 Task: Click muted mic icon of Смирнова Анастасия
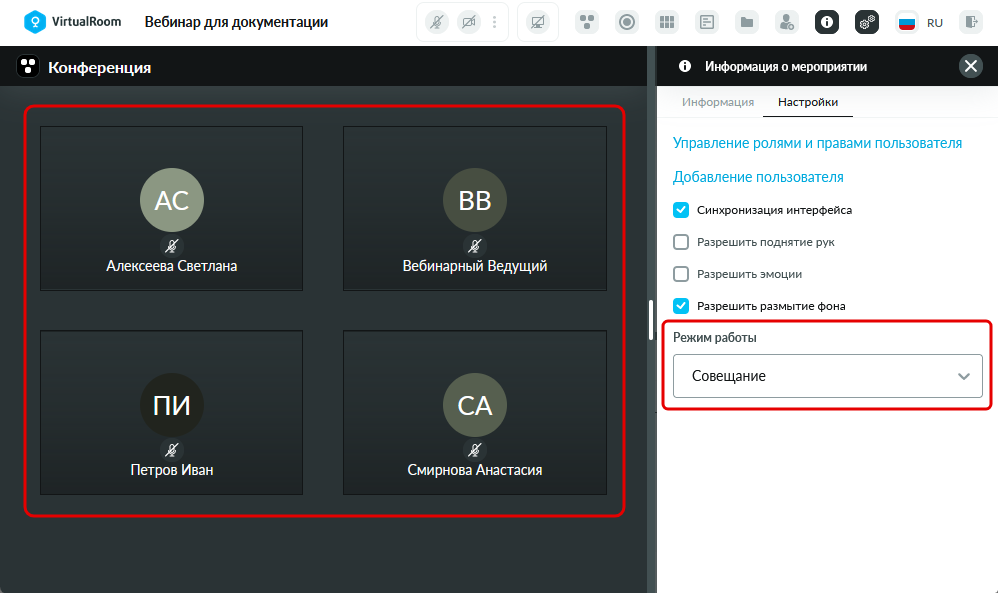pos(475,450)
